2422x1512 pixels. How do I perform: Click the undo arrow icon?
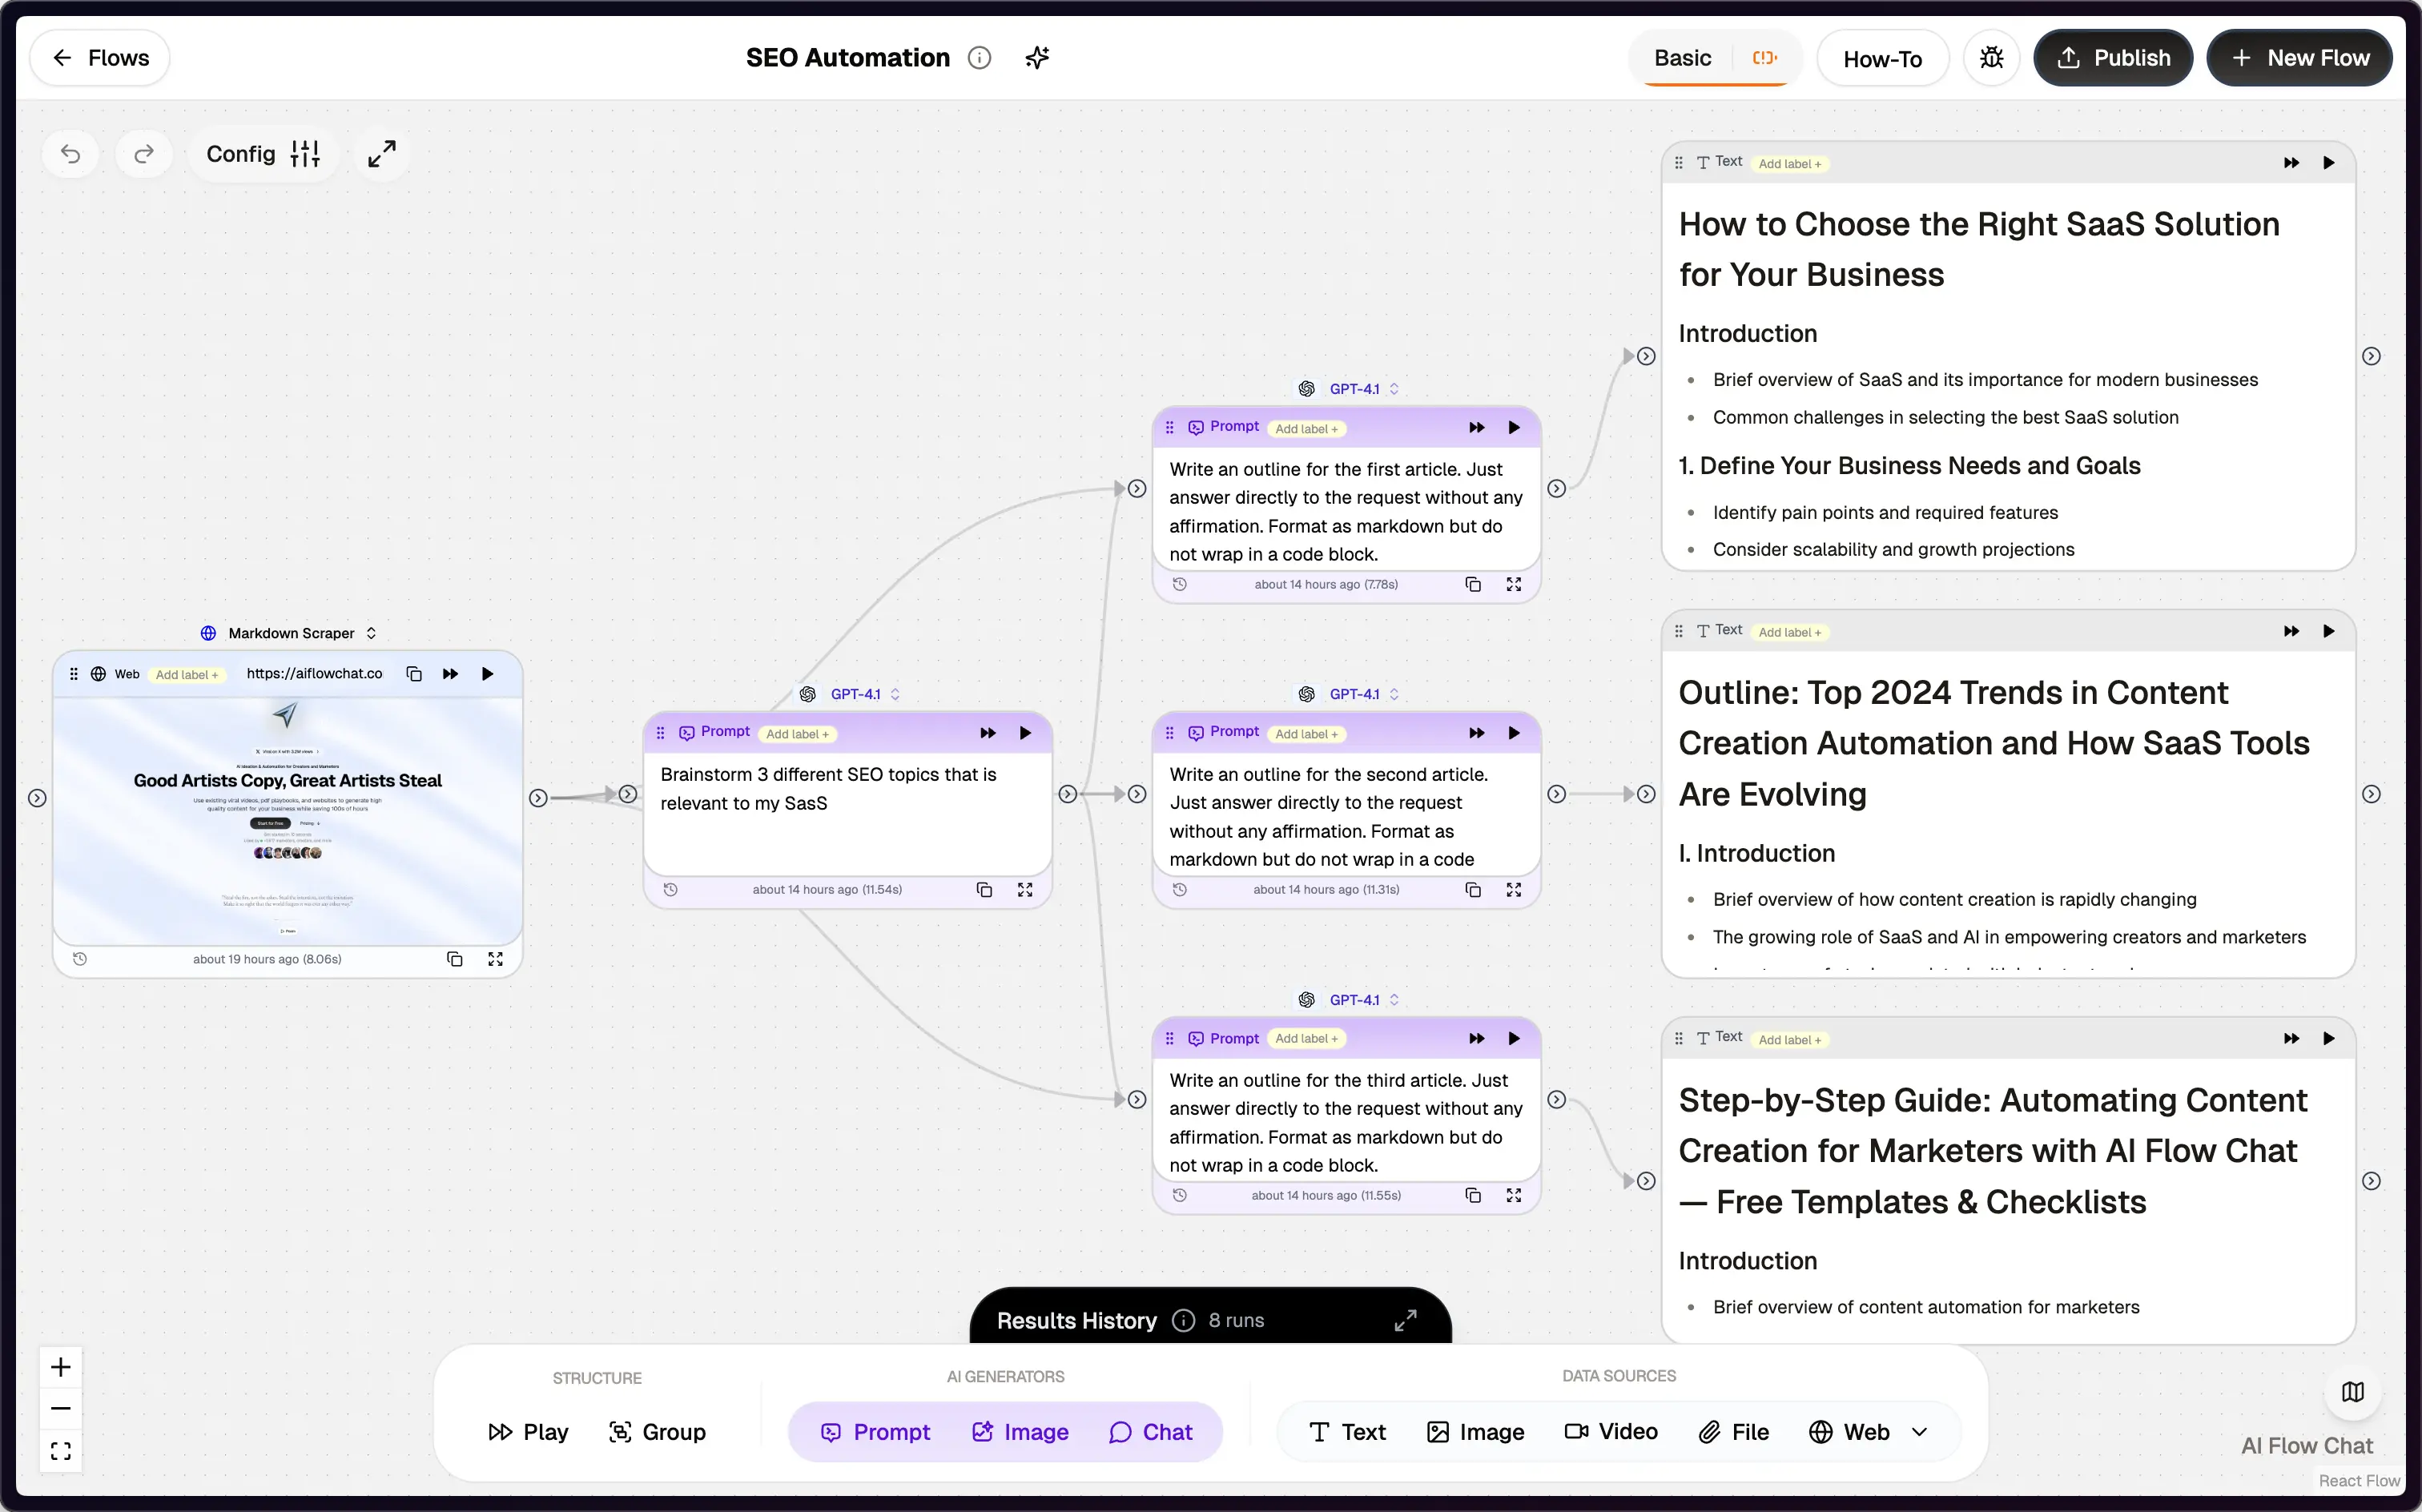coord(70,154)
